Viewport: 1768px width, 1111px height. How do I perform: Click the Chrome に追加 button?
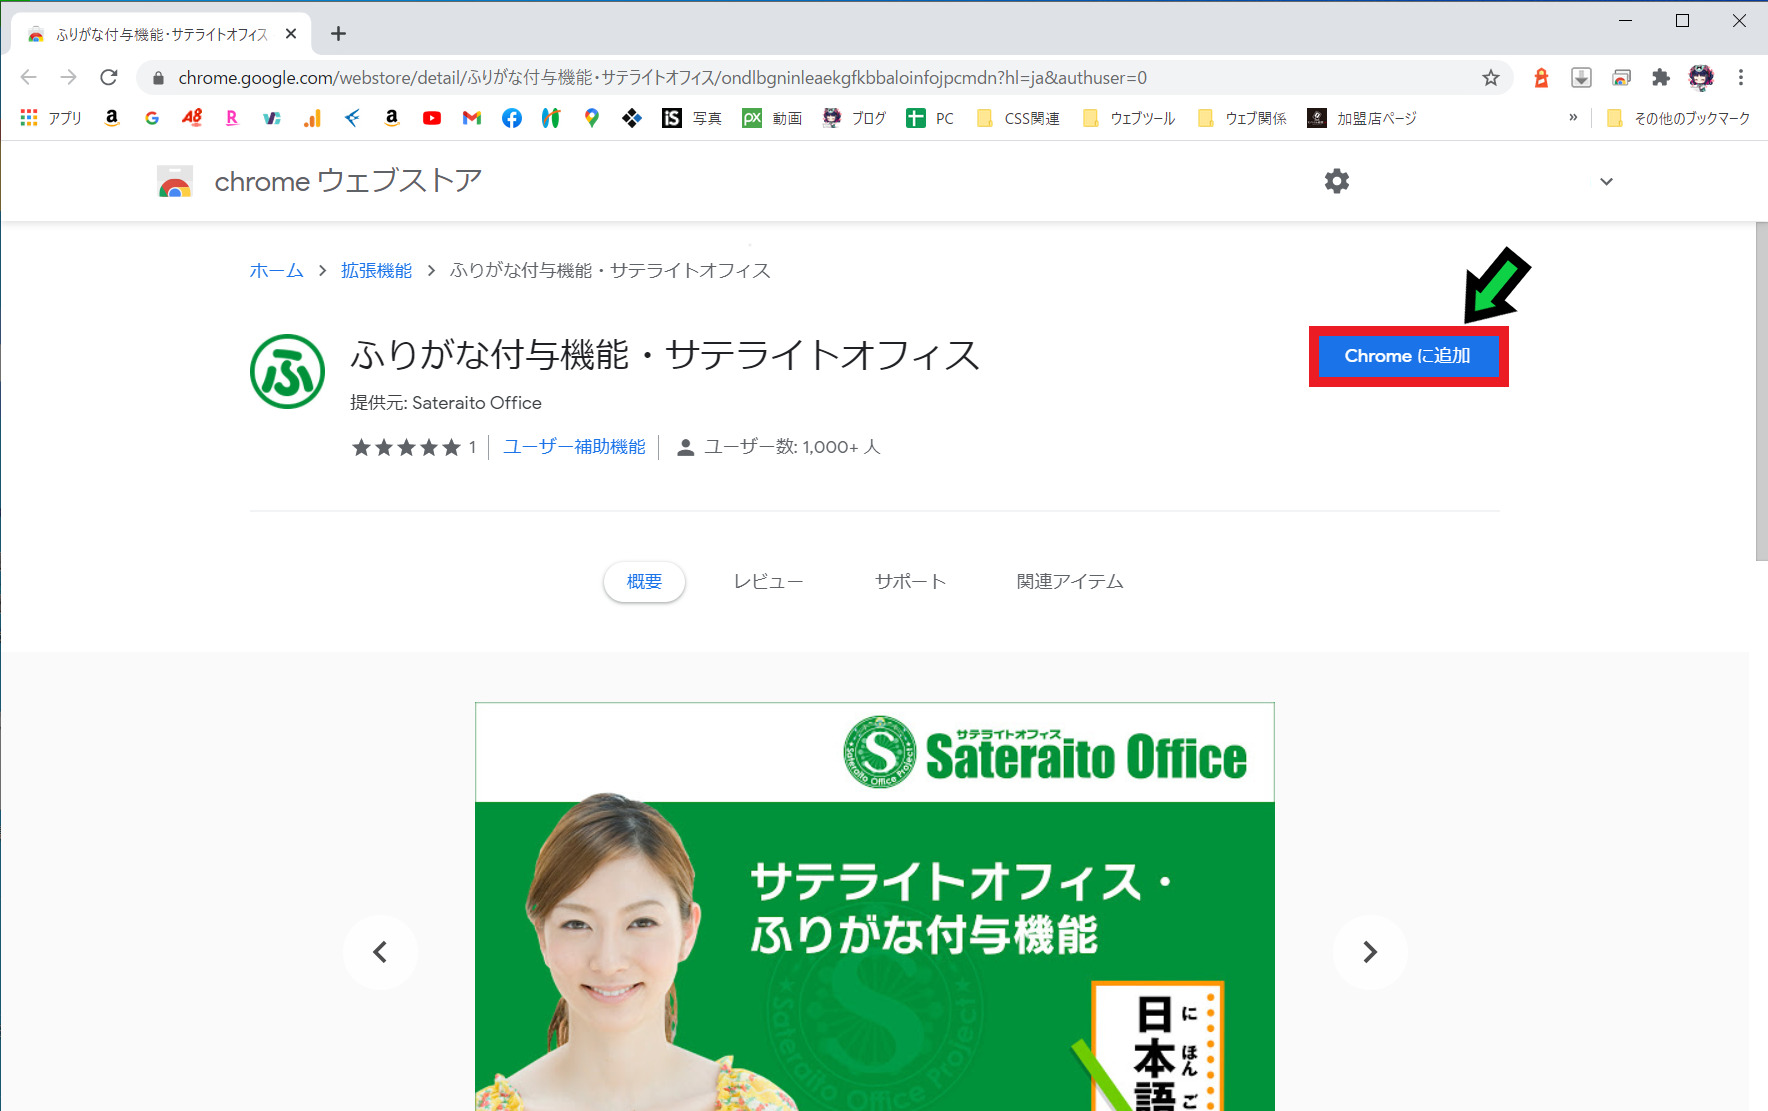[1408, 356]
